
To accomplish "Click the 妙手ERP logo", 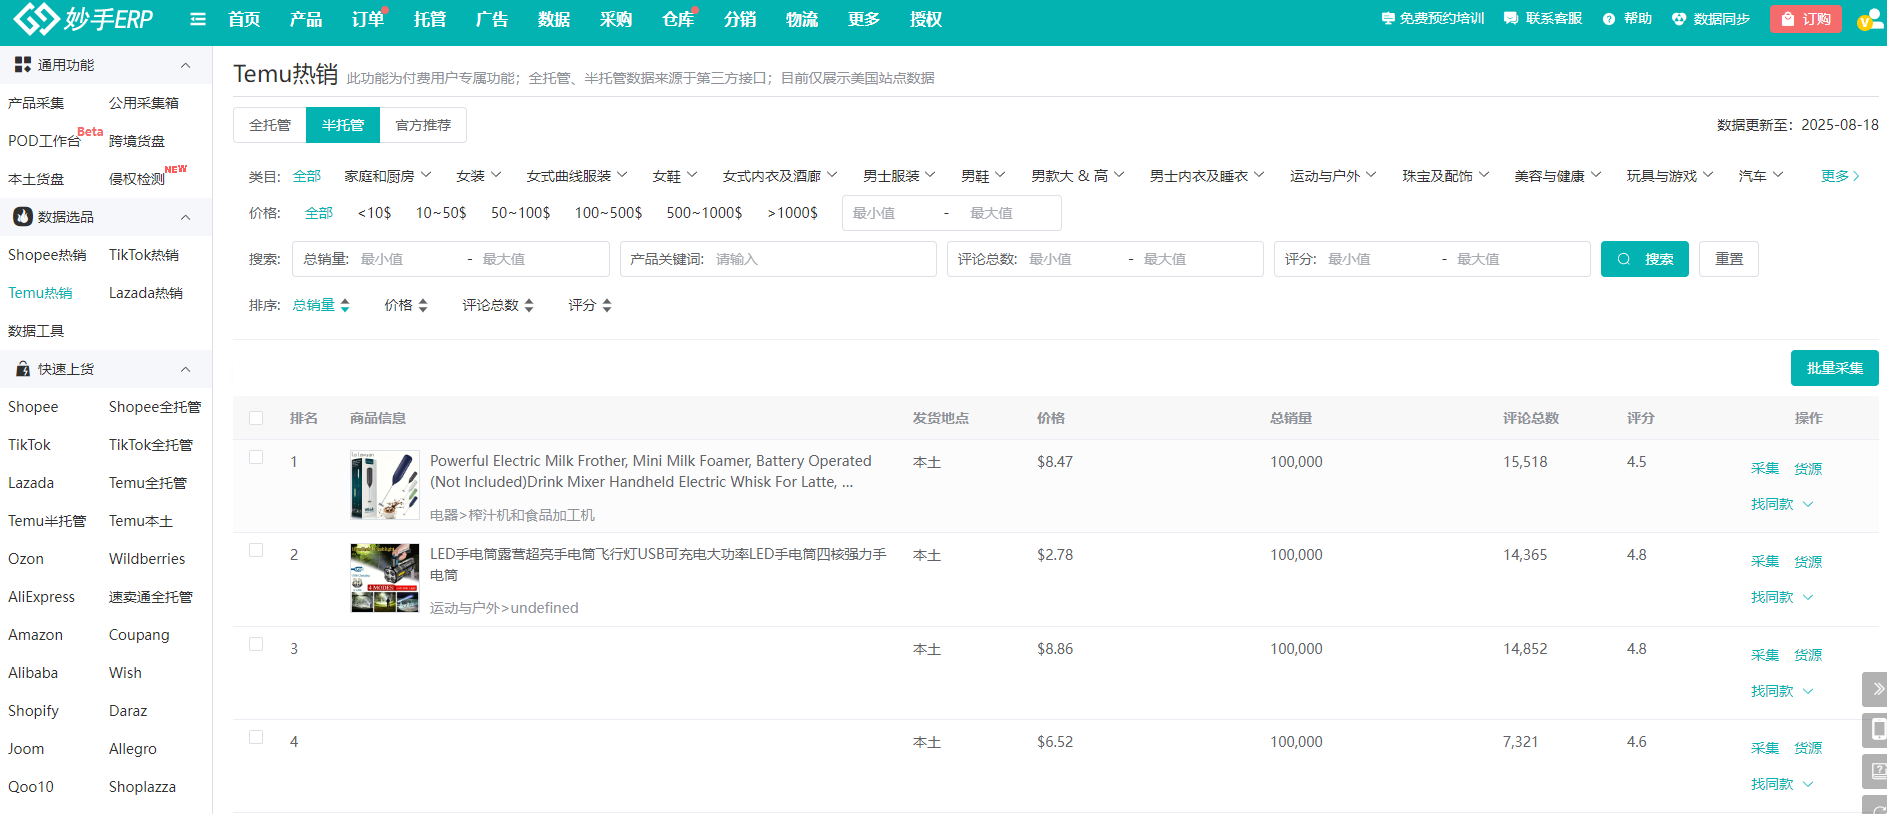I will (x=84, y=18).
